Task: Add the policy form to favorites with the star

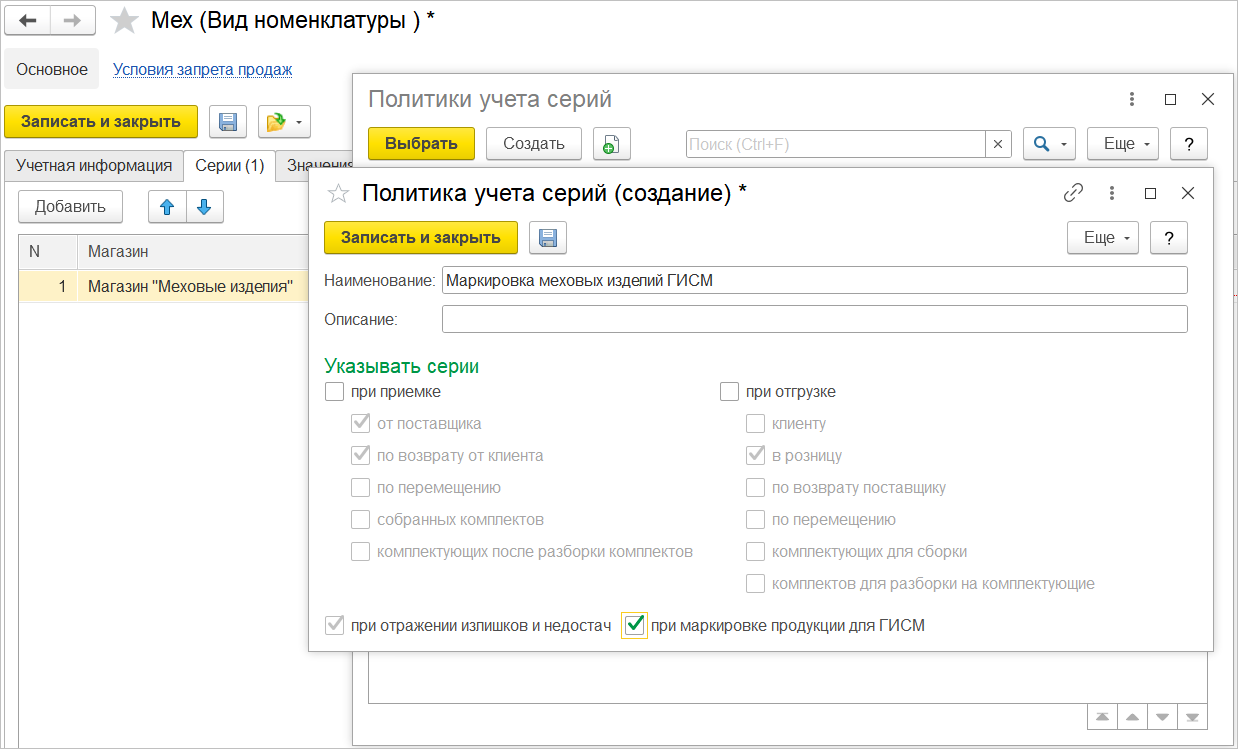Action: [339, 193]
